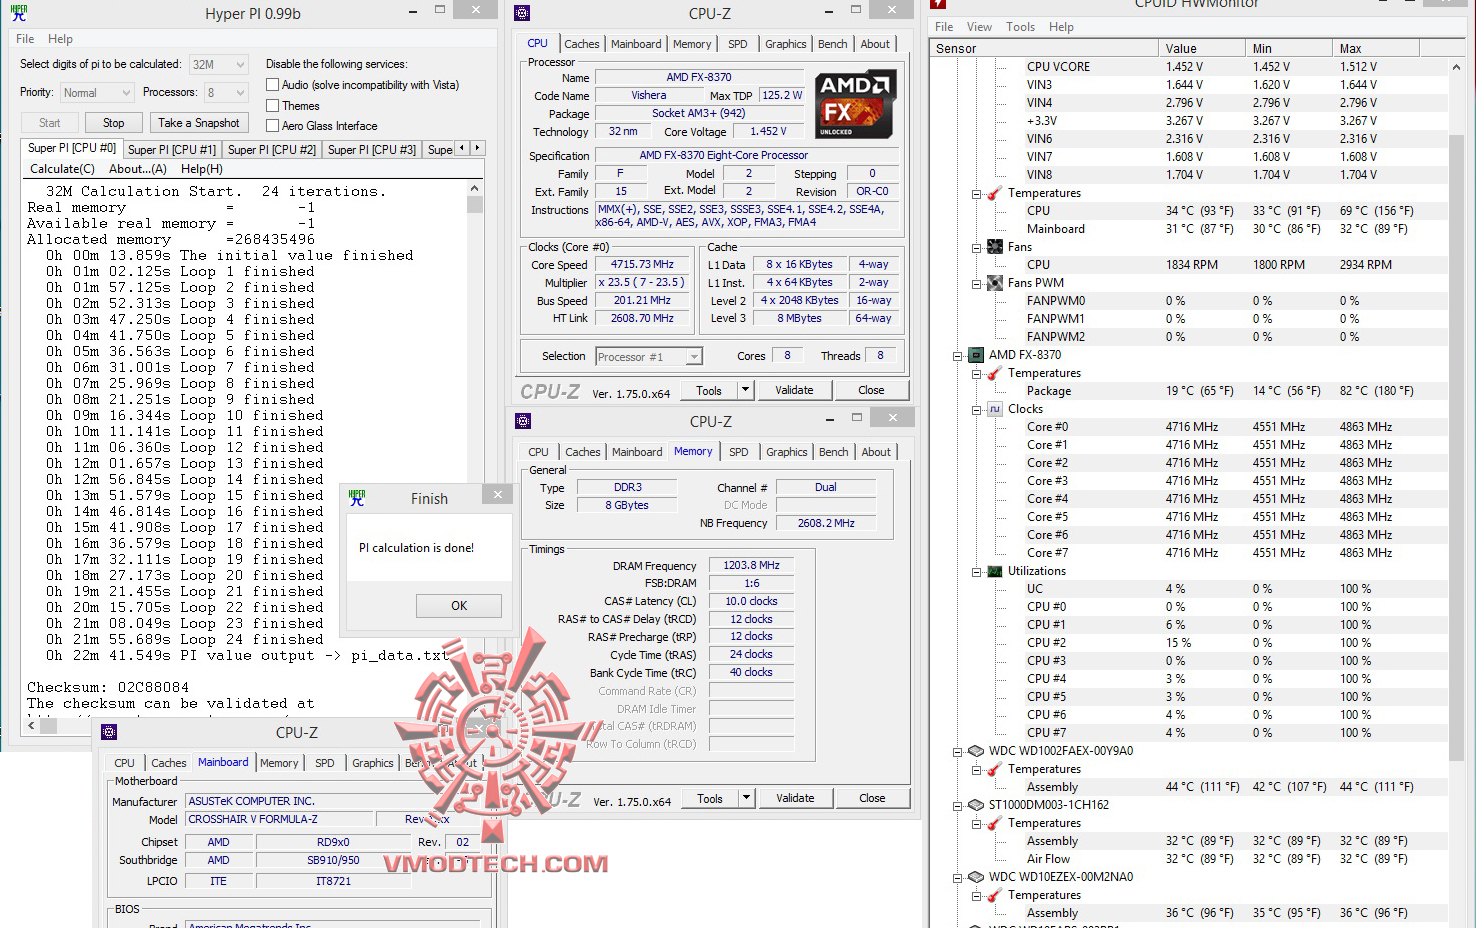
Task: Collapse the Fans PWM tree node
Action: pos(976,283)
